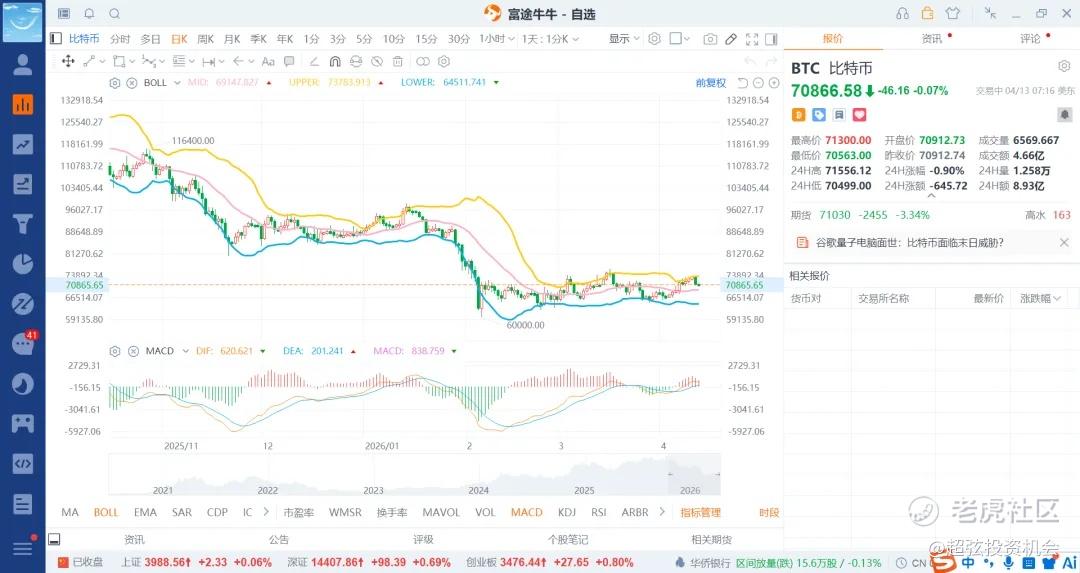
Task: Open the 1小时 timeframe dropdown
Action: 496,39
